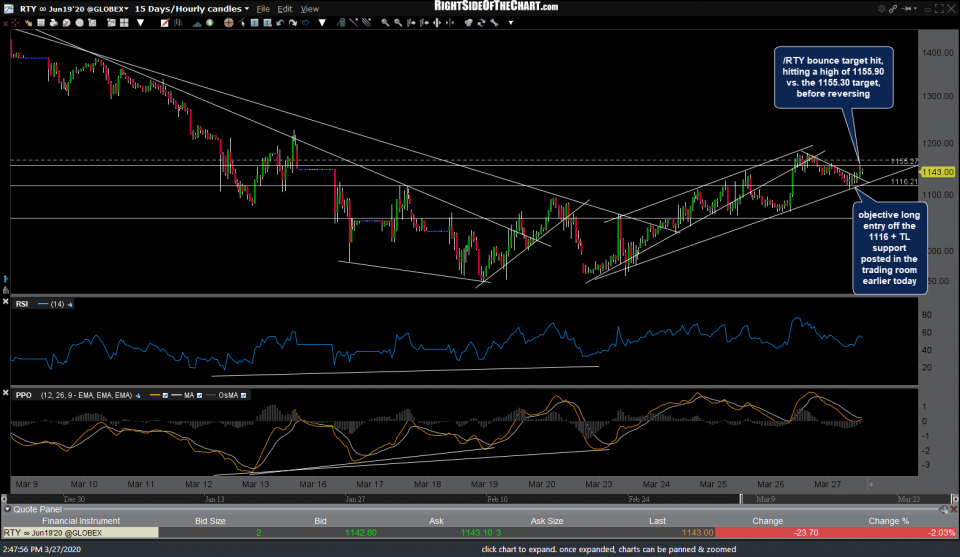Viewport: 960px width, 557px height.
Task: Expand the Quote Panel header arrow
Action: click(x=7, y=508)
